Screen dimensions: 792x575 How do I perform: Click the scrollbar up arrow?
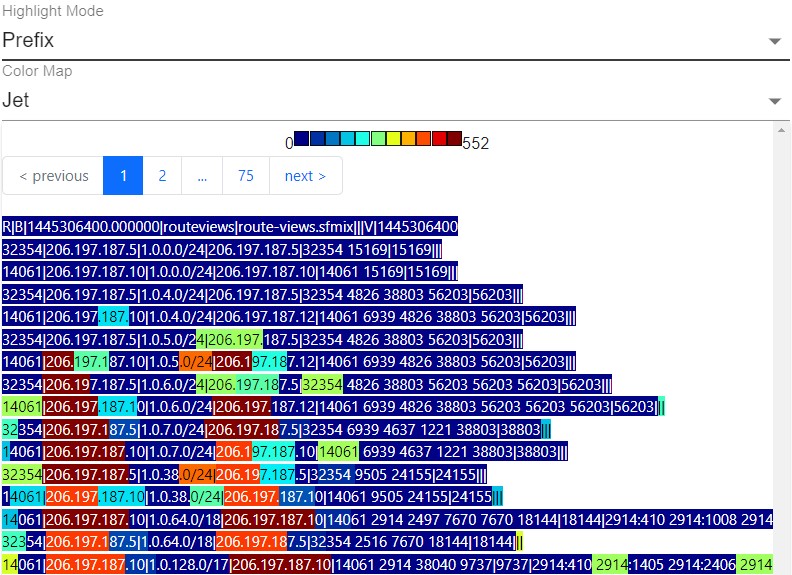click(x=781, y=130)
